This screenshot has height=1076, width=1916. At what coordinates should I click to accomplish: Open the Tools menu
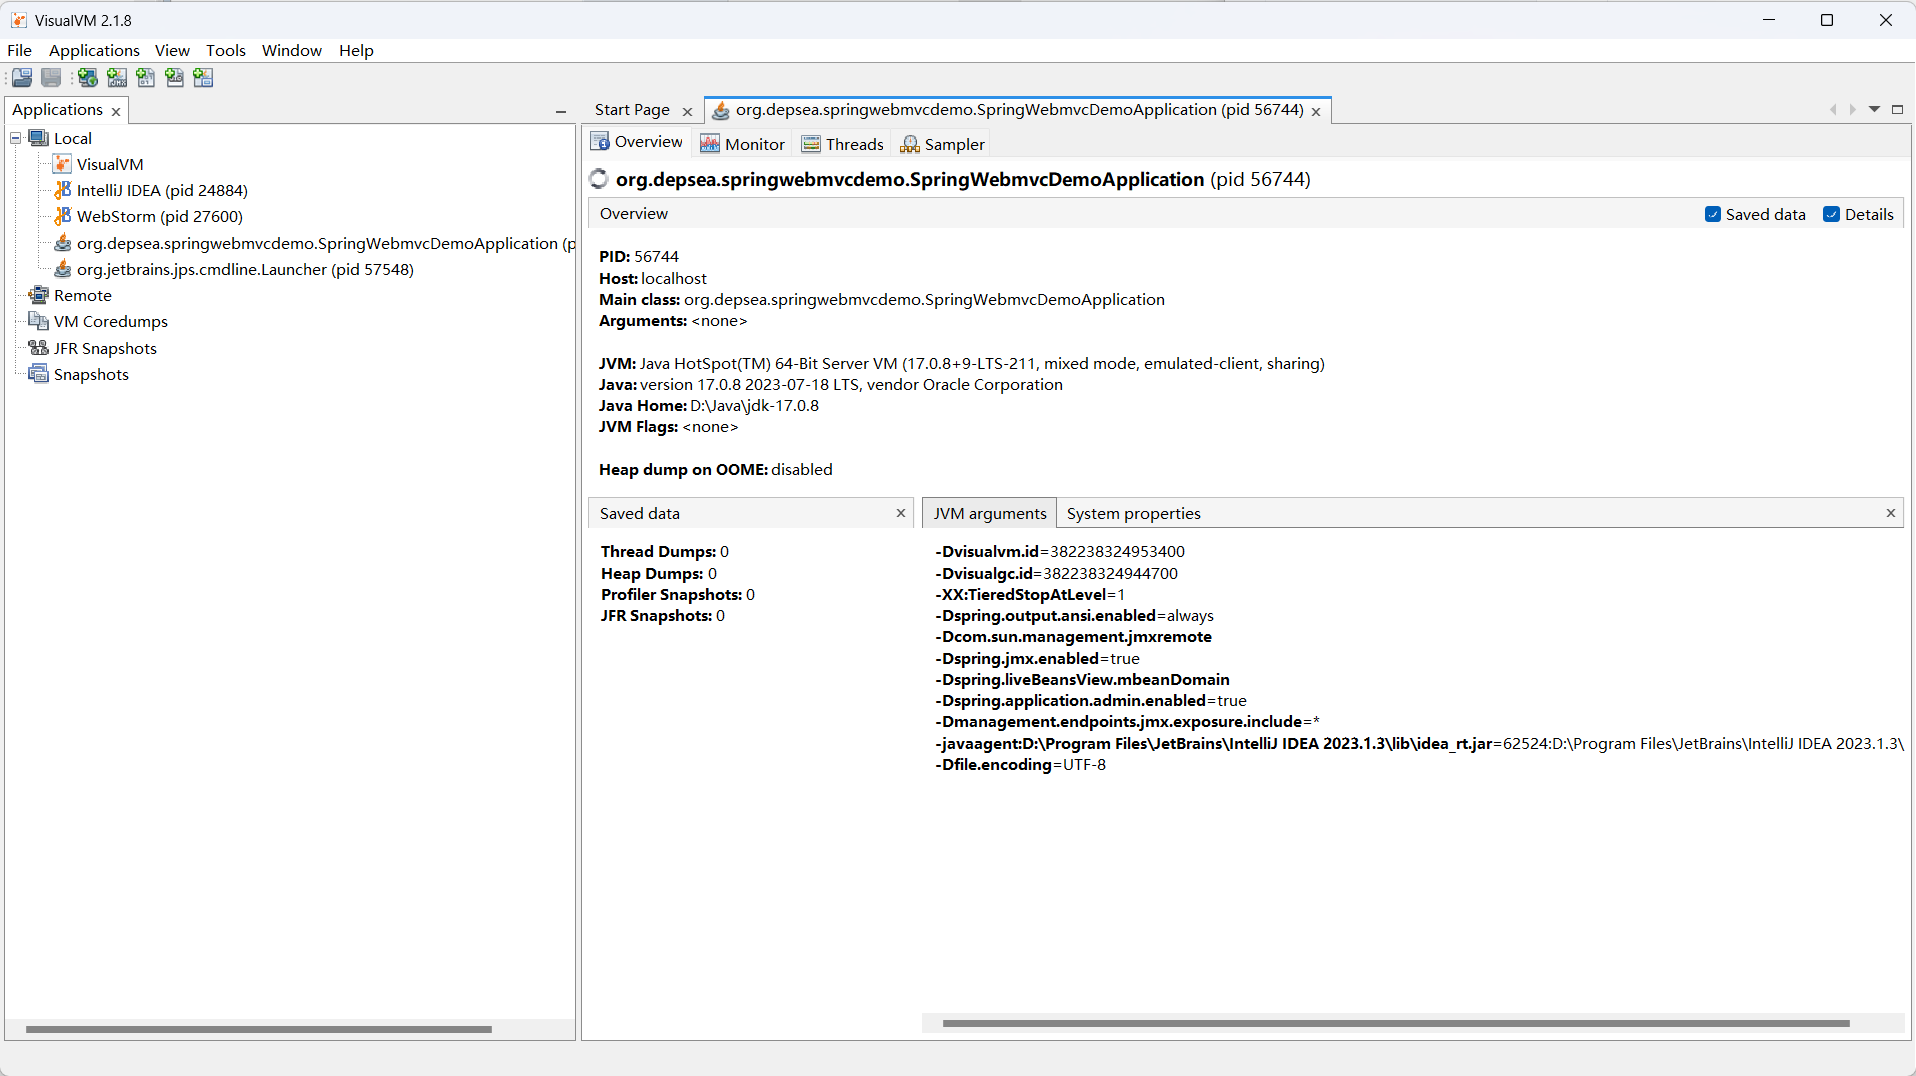click(225, 50)
